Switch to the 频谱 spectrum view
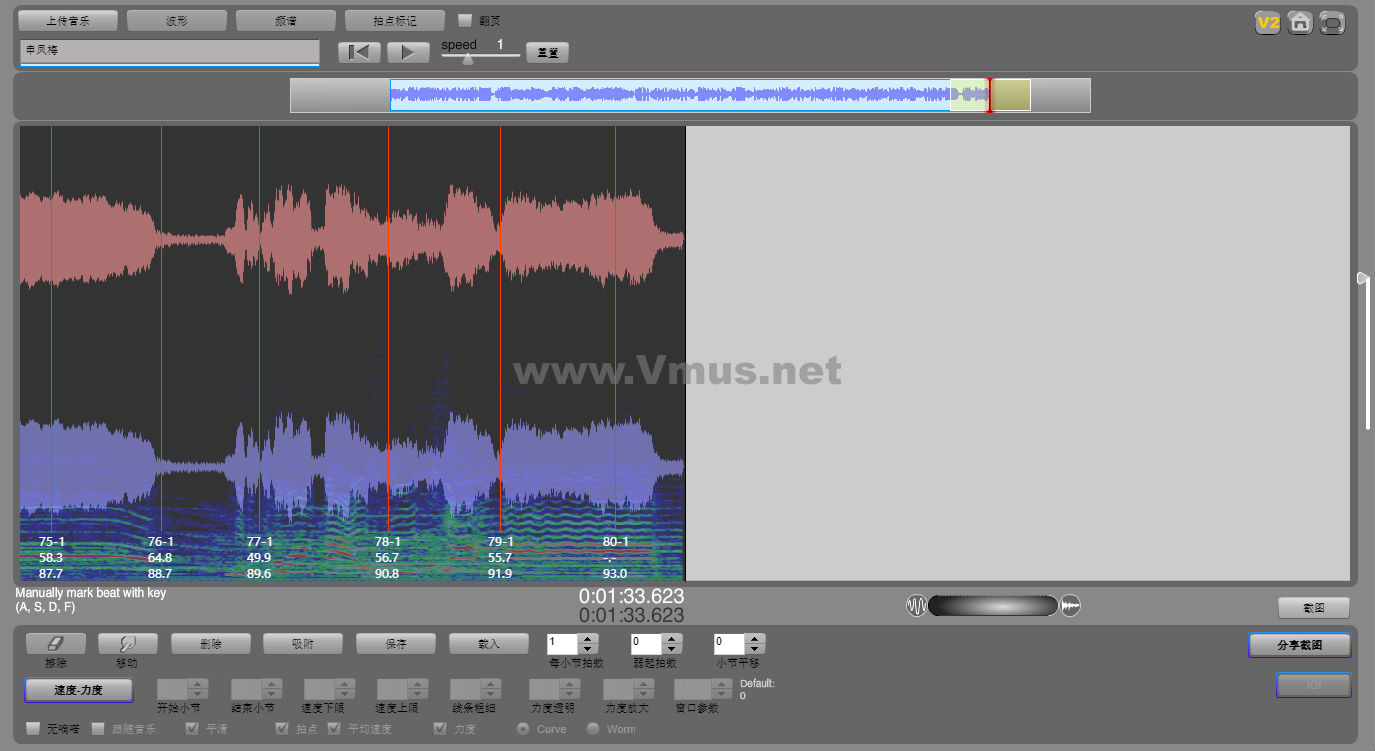 pyautogui.click(x=285, y=20)
